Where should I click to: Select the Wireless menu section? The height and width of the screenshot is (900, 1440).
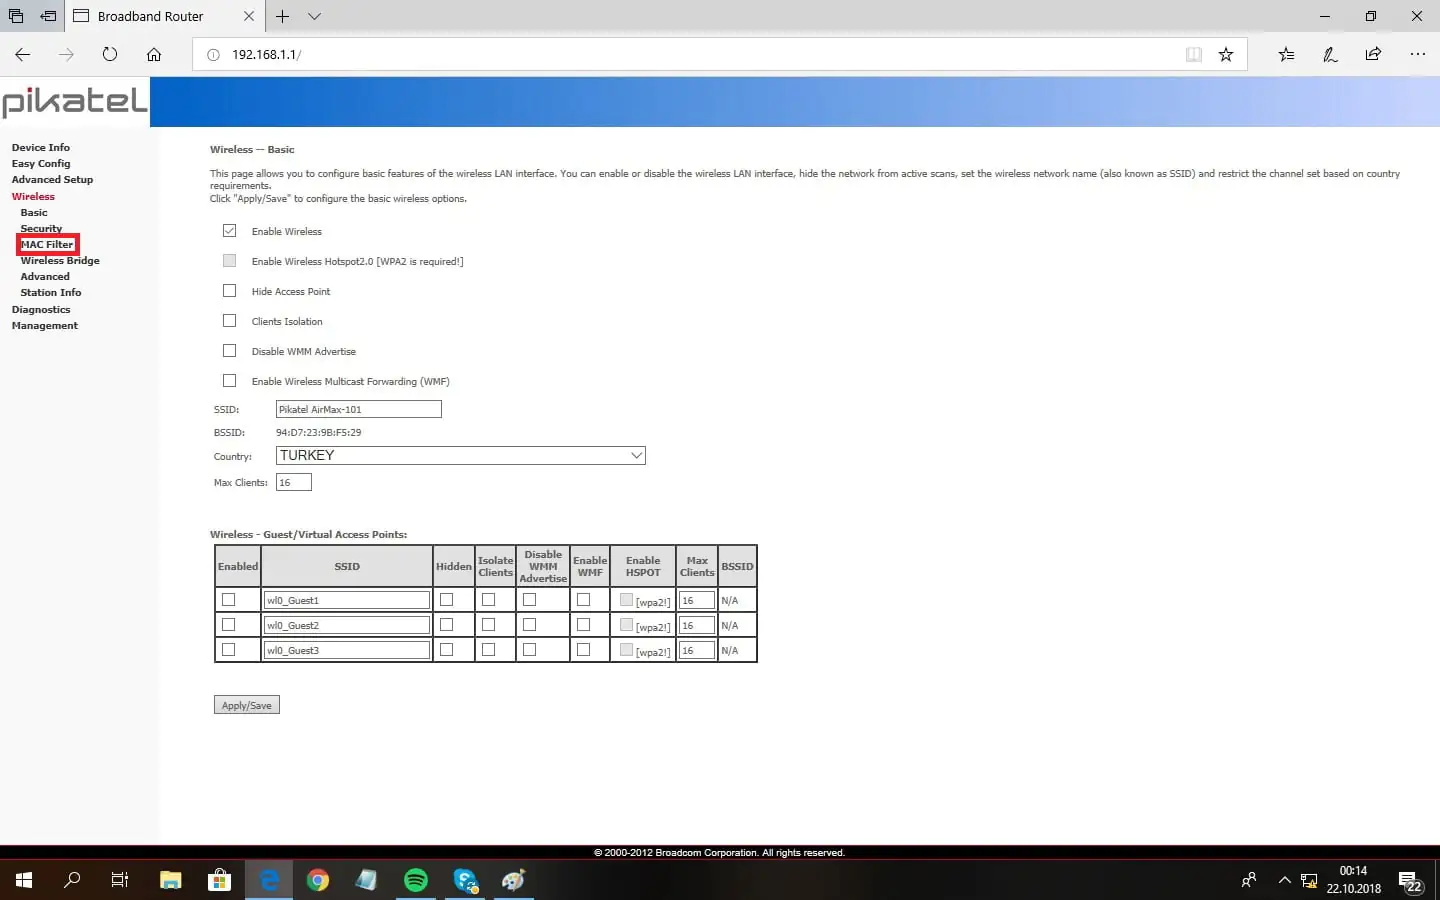click(x=33, y=197)
